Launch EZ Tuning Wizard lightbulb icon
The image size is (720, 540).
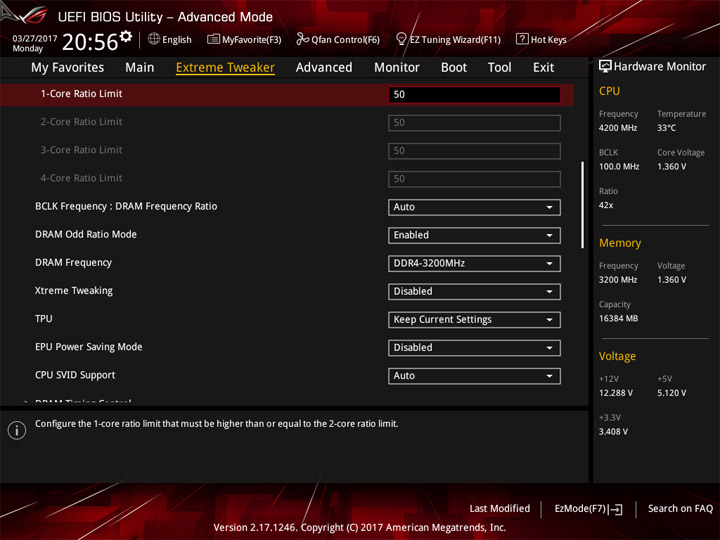(401, 39)
